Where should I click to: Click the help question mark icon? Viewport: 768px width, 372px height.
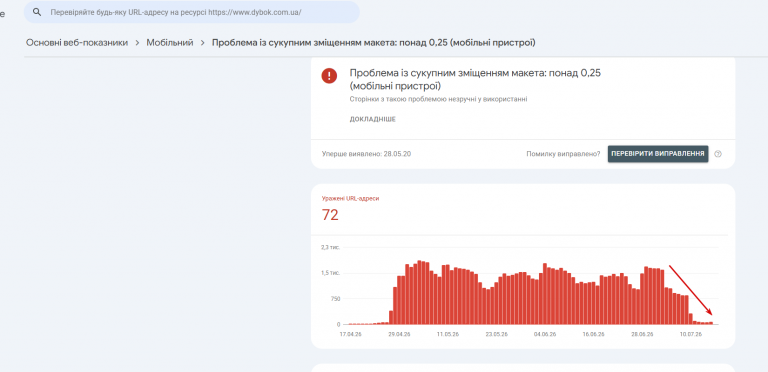point(718,154)
